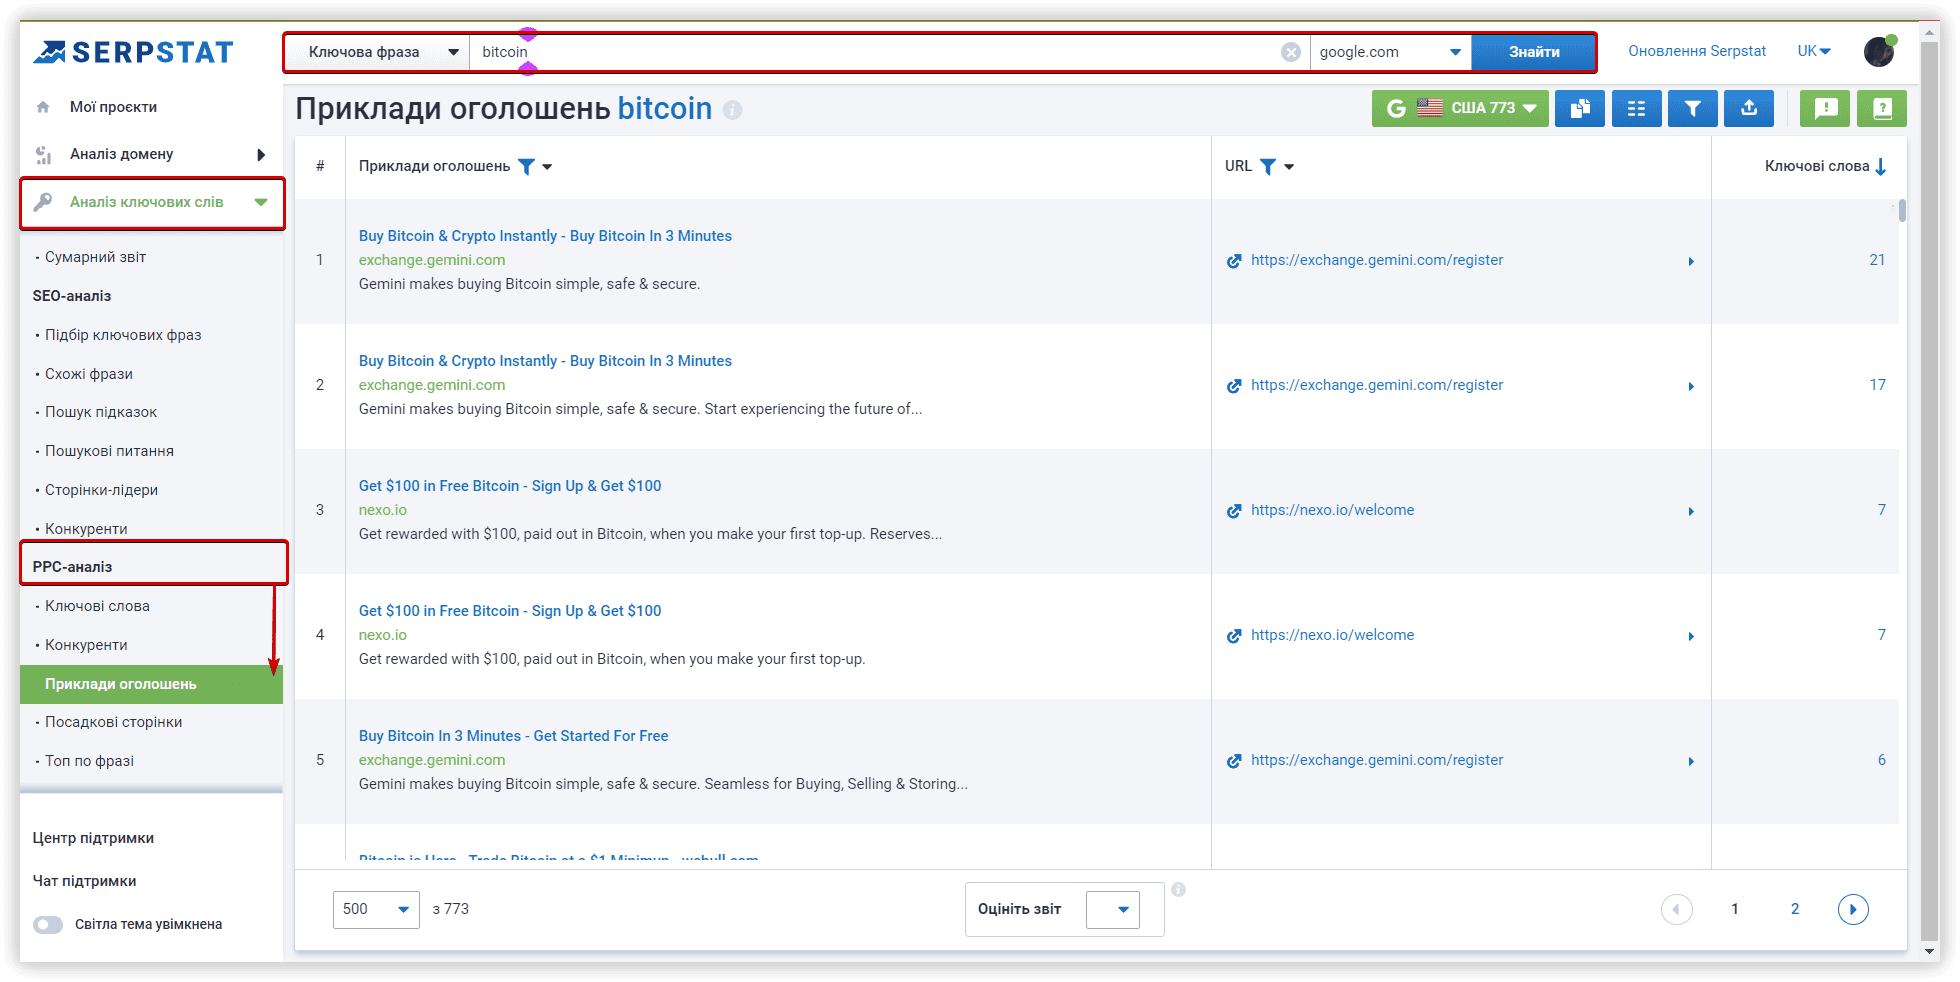Clear the search field with the X icon
Screen dimensions: 1960x982
1291,52
